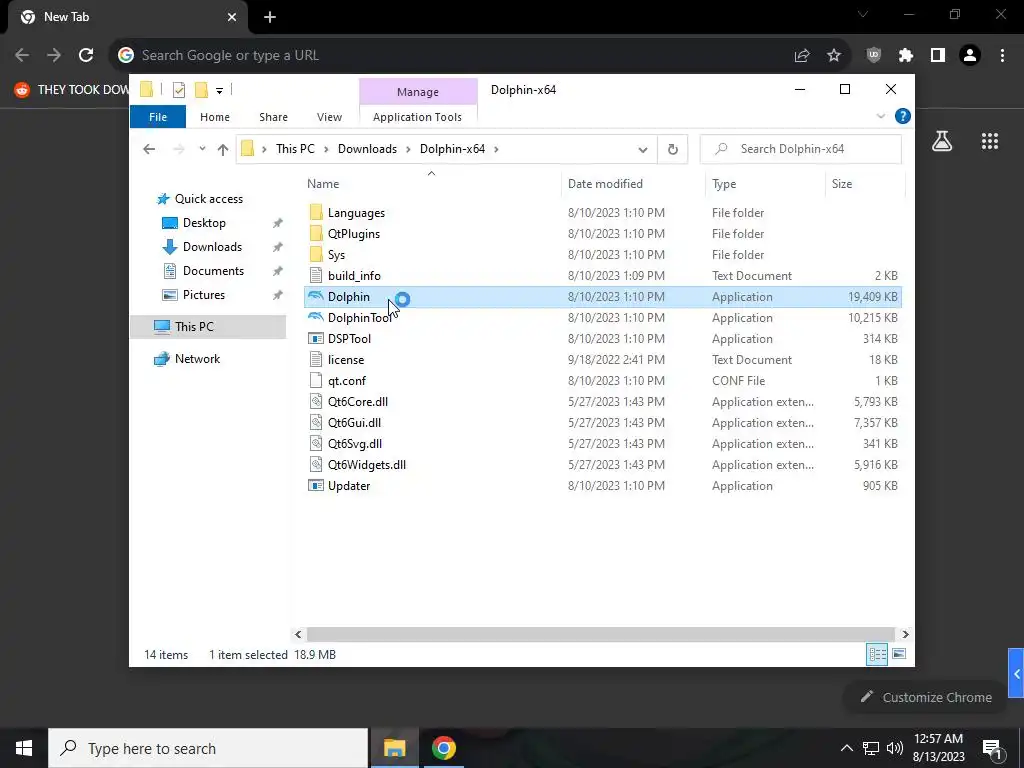Select the Qt6Widgets.dll file icon
Image resolution: width=1024 pixels, height=768 pixels.
[316, 464]
